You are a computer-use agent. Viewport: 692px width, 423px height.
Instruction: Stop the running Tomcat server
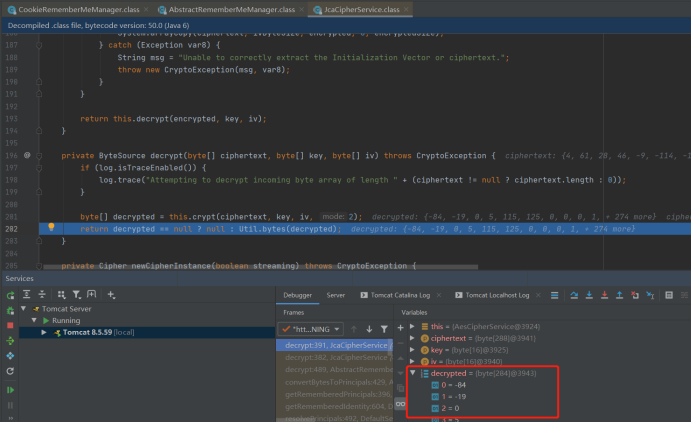(10, 325)
